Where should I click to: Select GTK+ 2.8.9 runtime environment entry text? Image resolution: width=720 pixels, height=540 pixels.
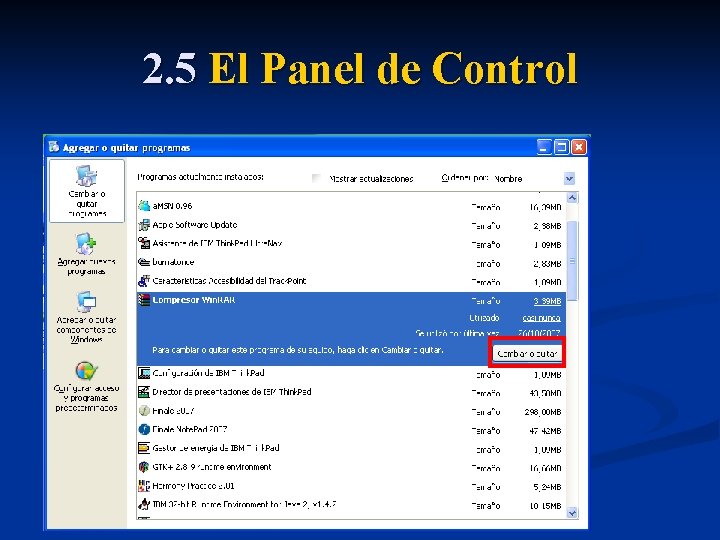tap(212, 467)
